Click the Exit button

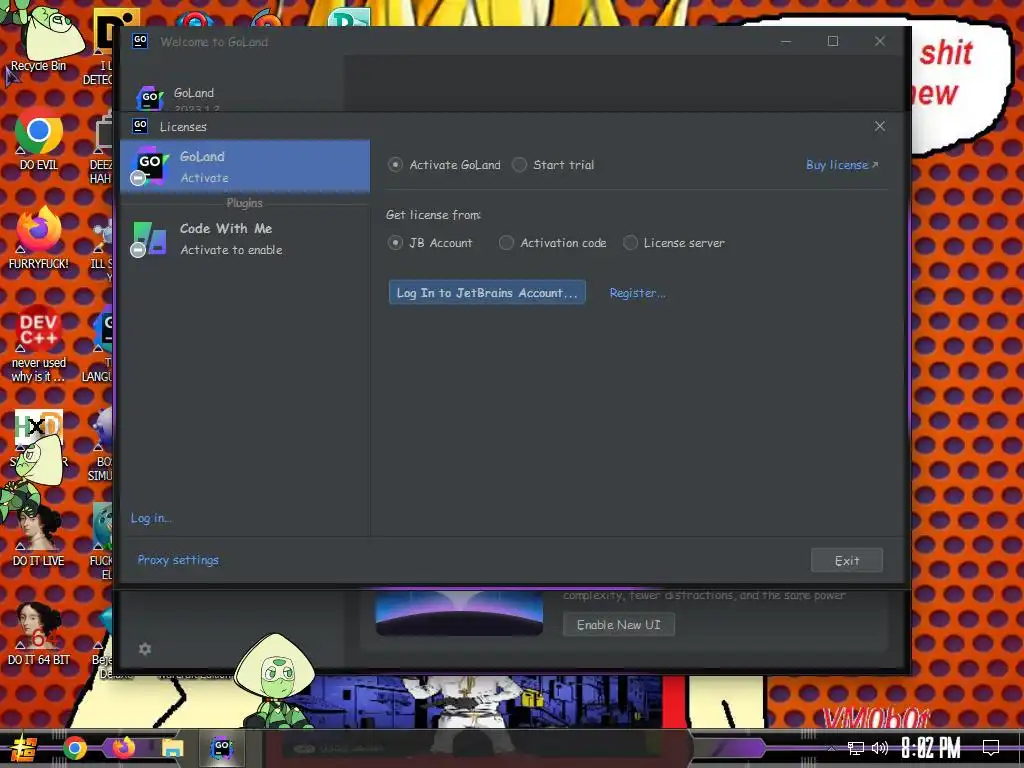(846, 560)
